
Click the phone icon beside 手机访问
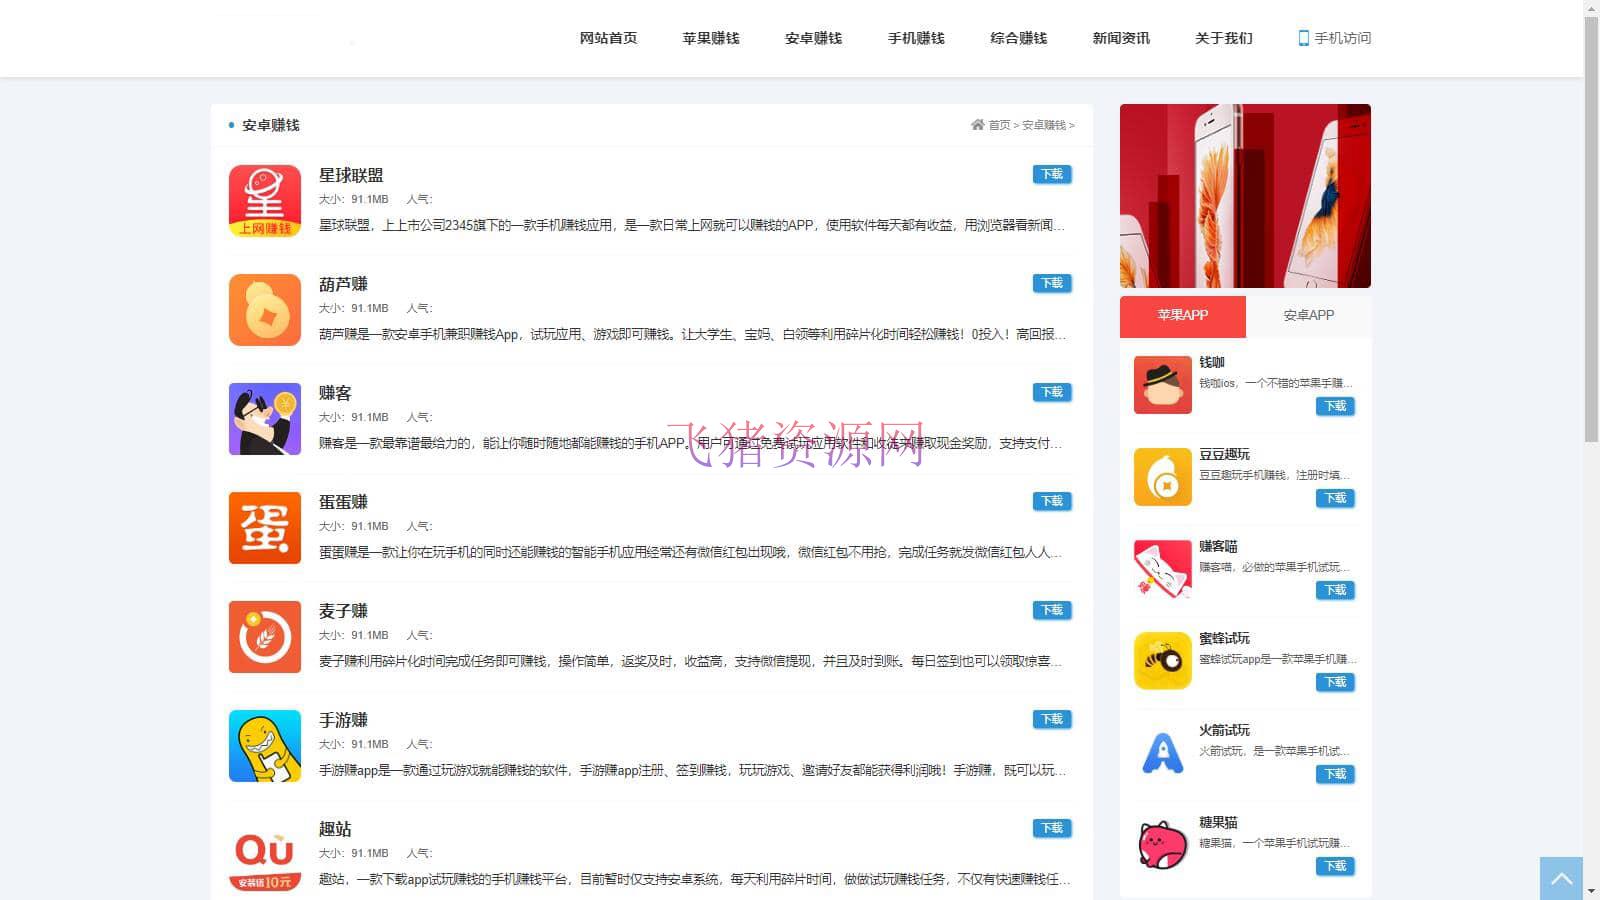[x=1302, y=38]
